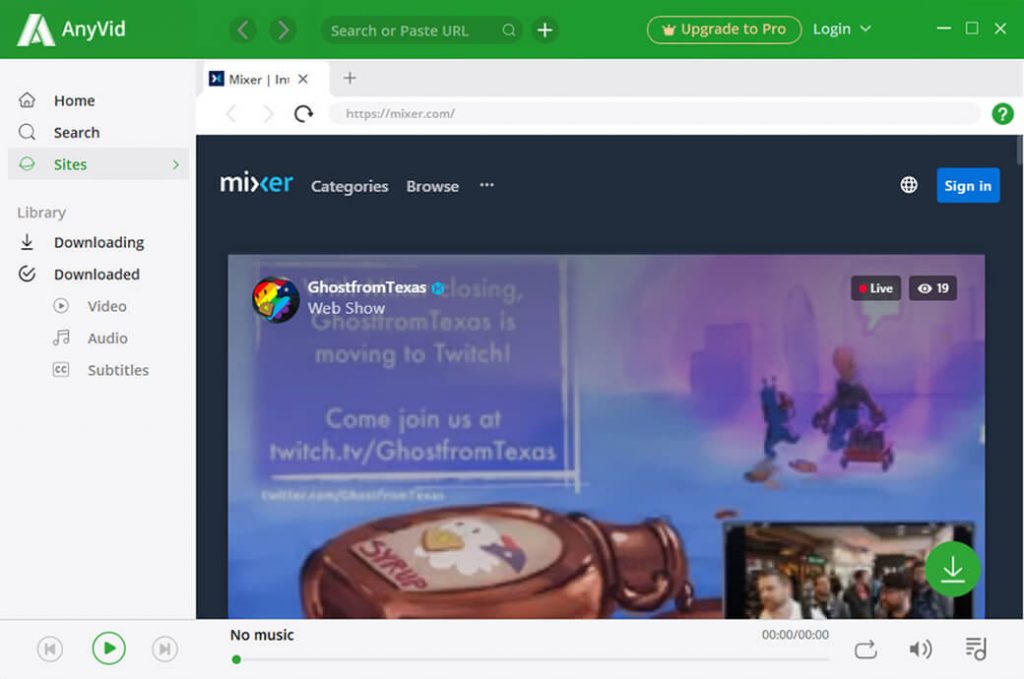Click the music progress slider

point(530,659)
